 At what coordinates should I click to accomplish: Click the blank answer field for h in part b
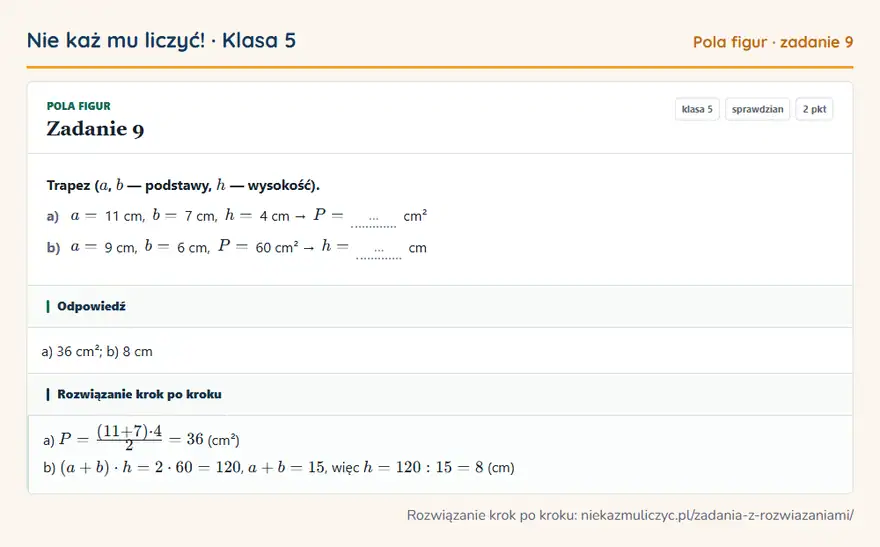coord(379,249)
